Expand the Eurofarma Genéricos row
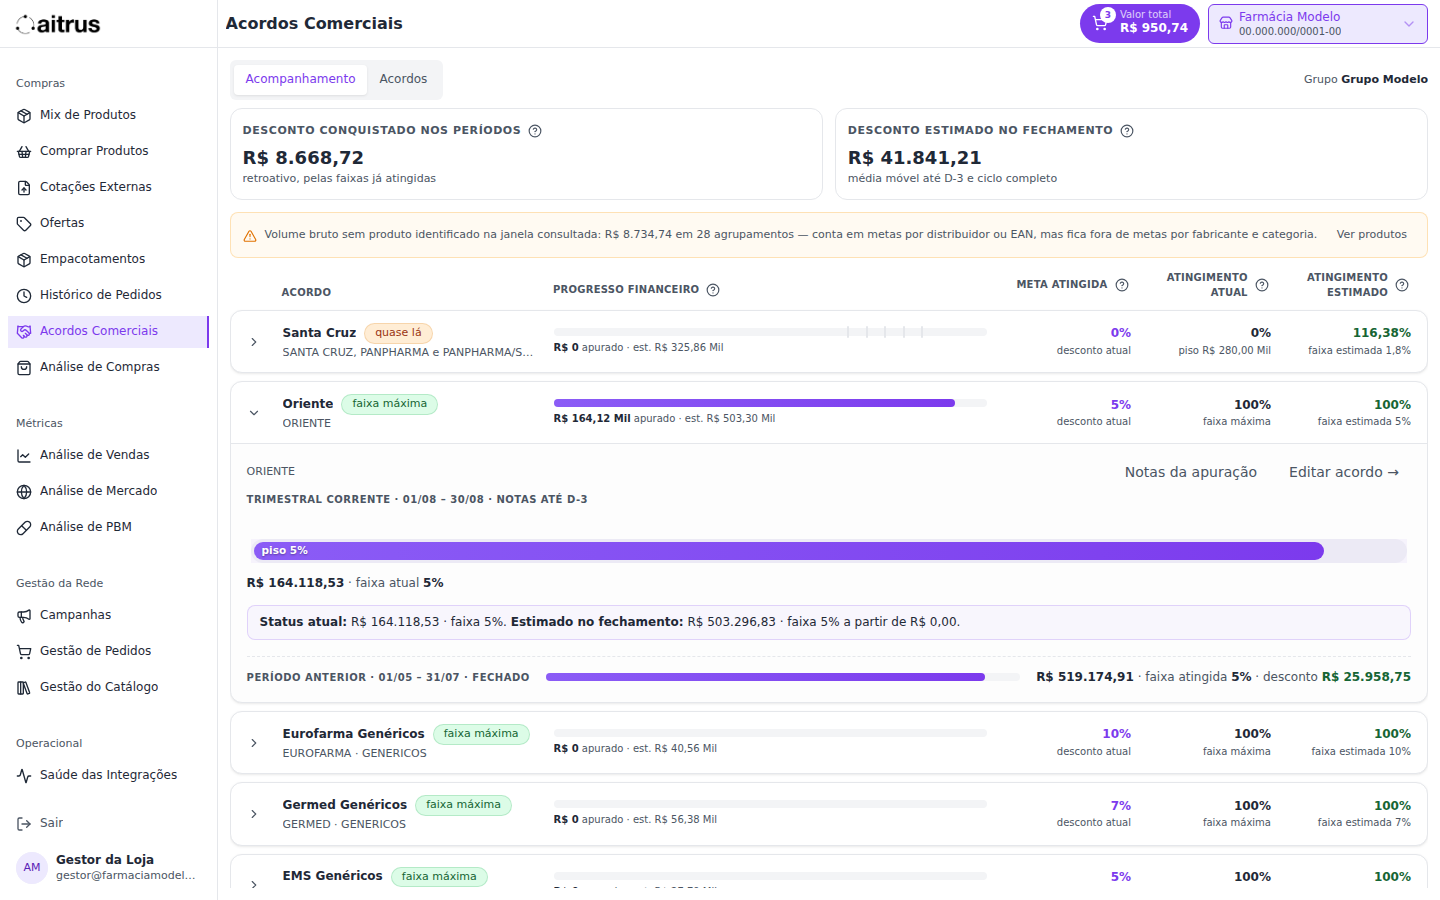1440x900 pixels. point(254,743)
